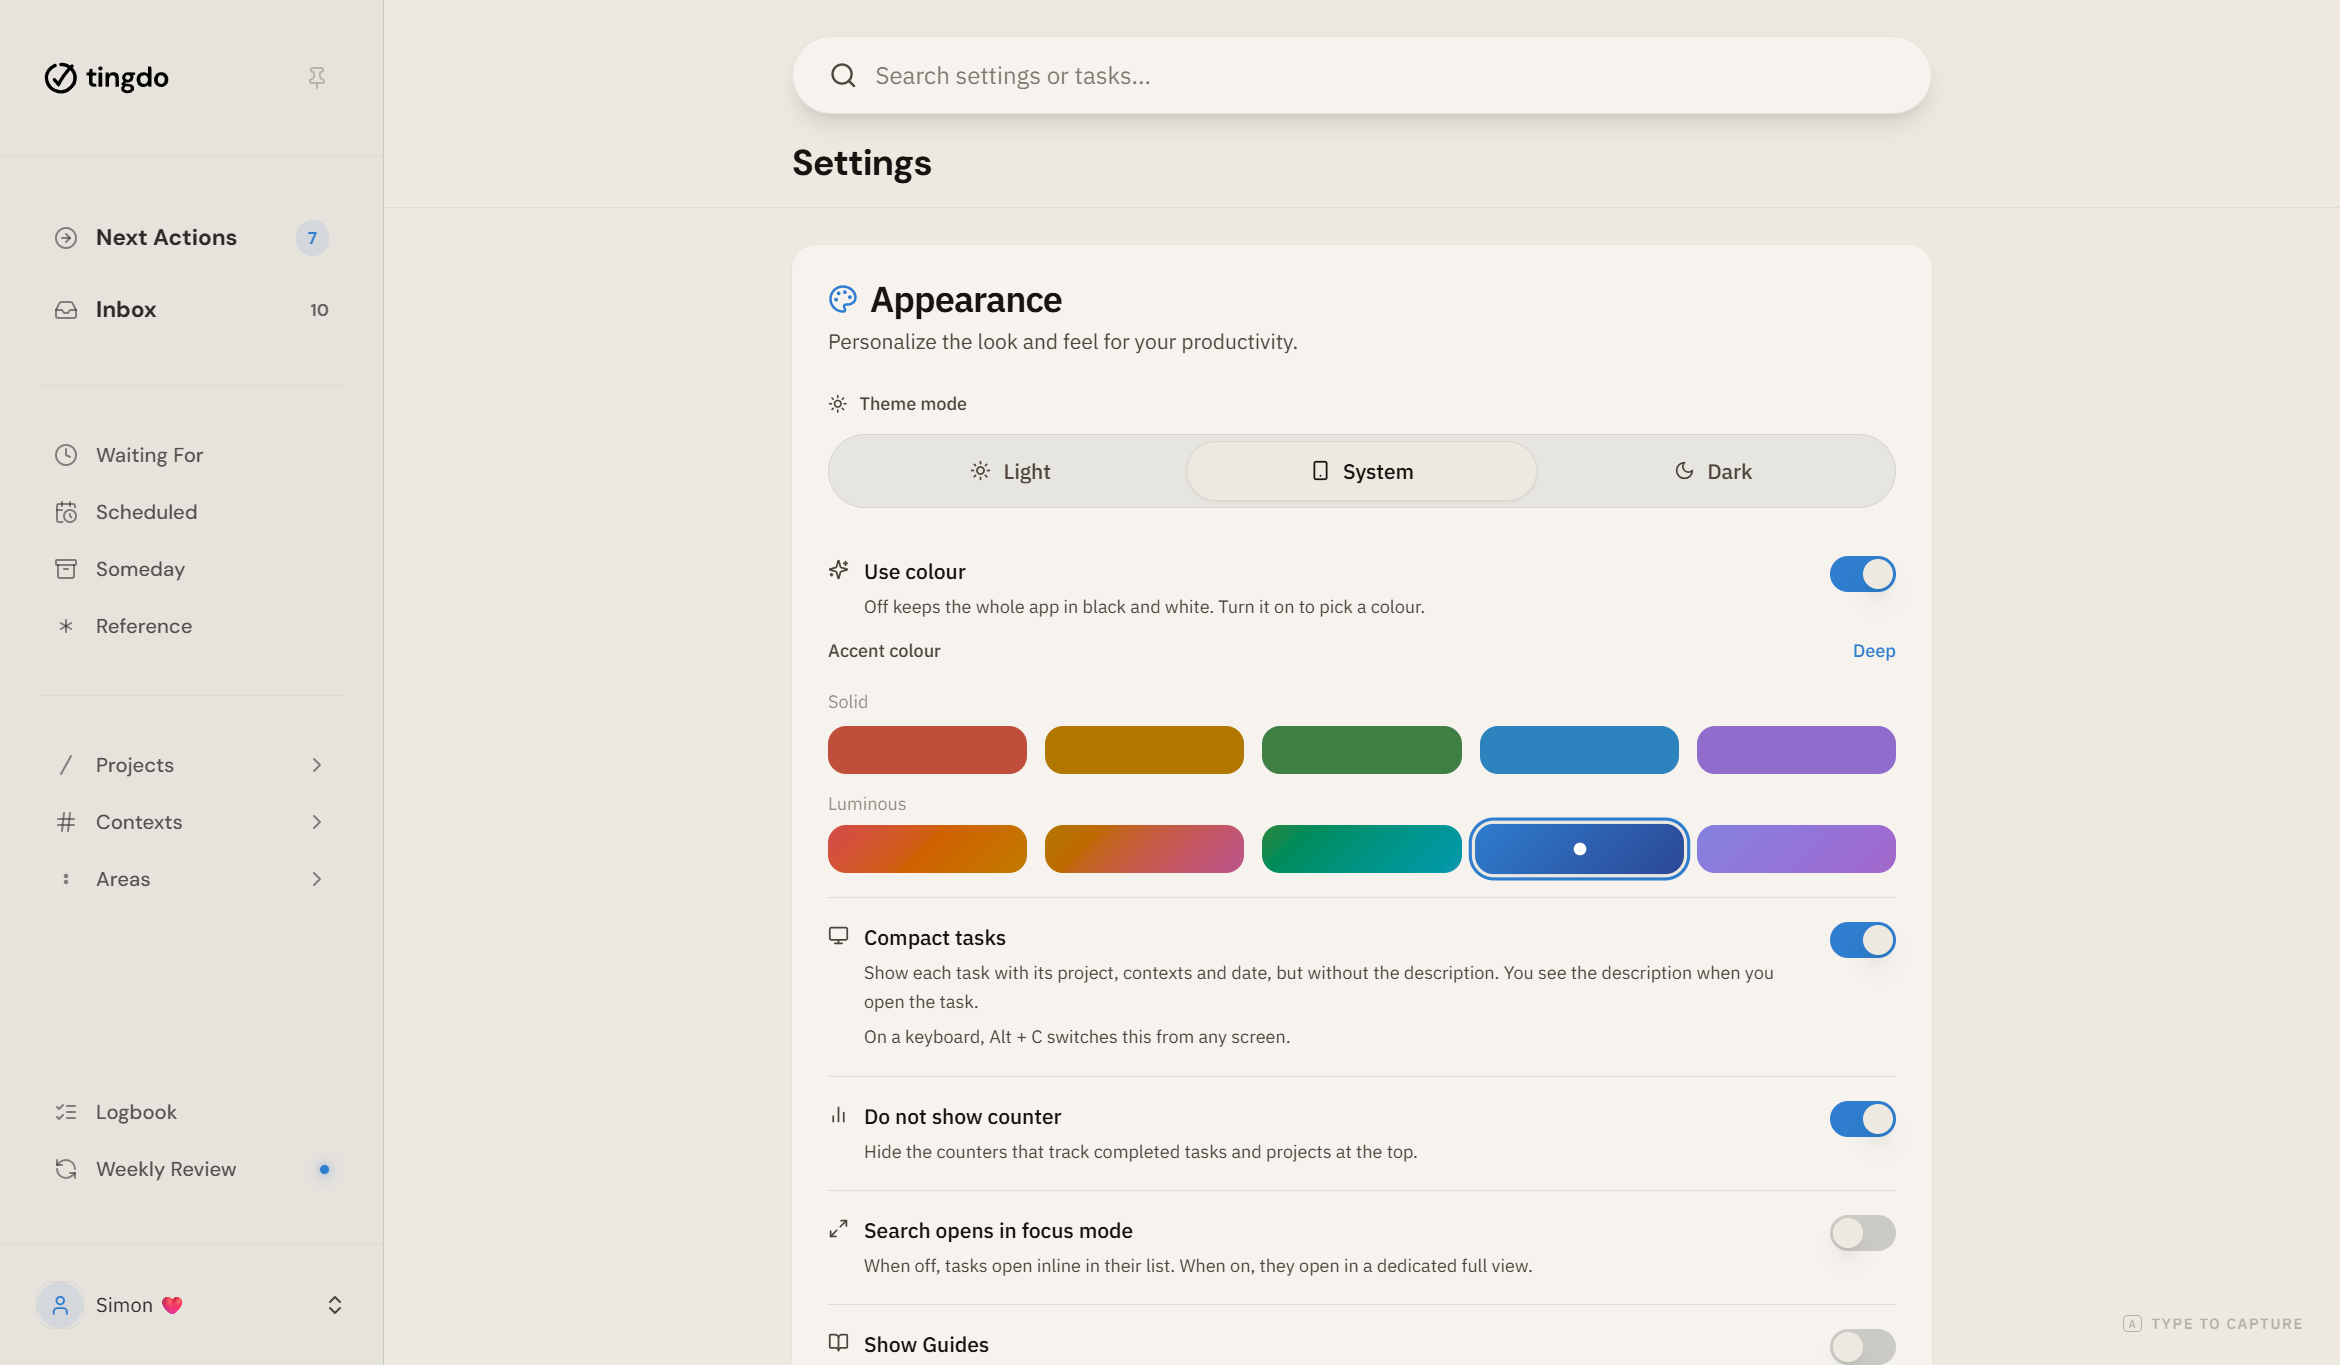2340x1365 pixels.
Task: Pick the solid red accent swatch
Action: (x=927, y=750)
